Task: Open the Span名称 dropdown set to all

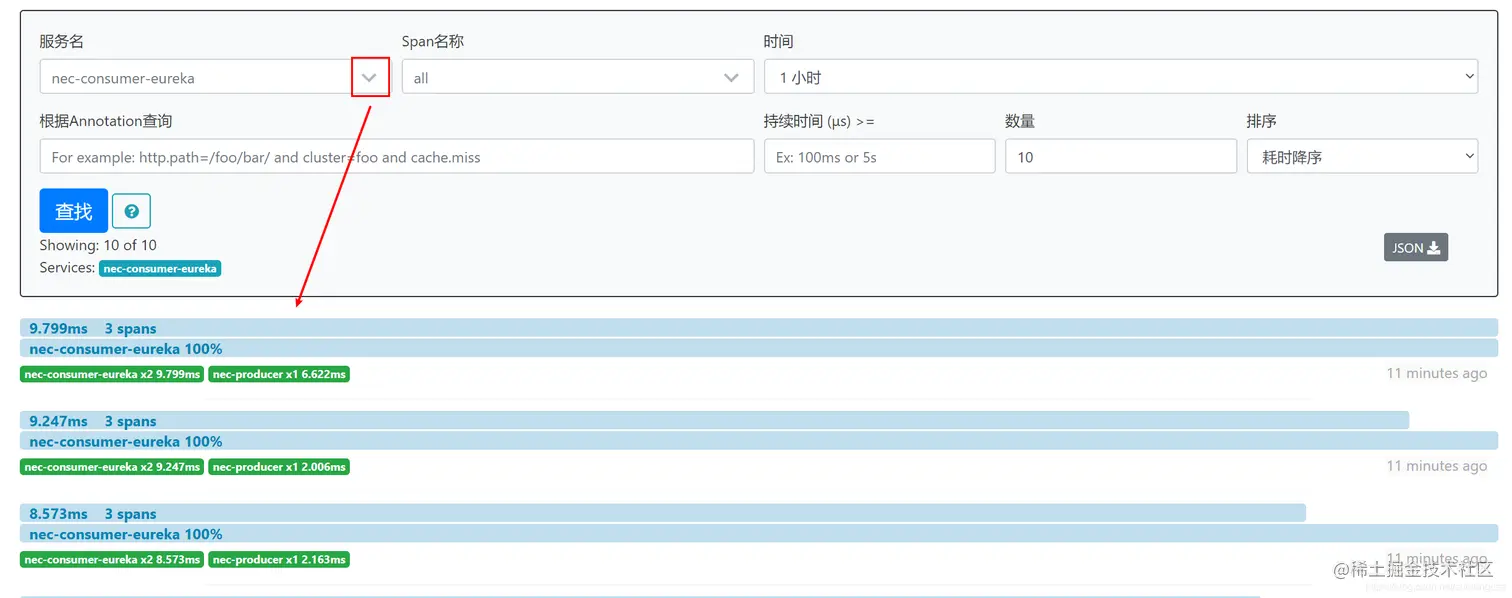Action: (578, 77)
